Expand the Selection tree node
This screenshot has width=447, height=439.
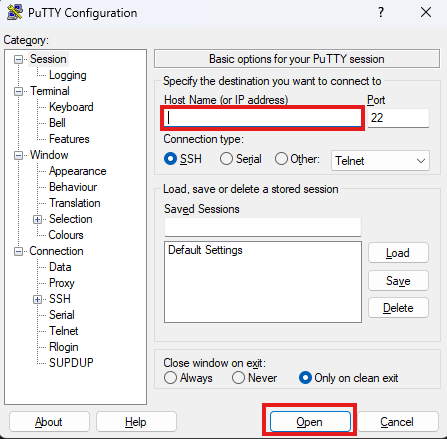coord(37,219)
